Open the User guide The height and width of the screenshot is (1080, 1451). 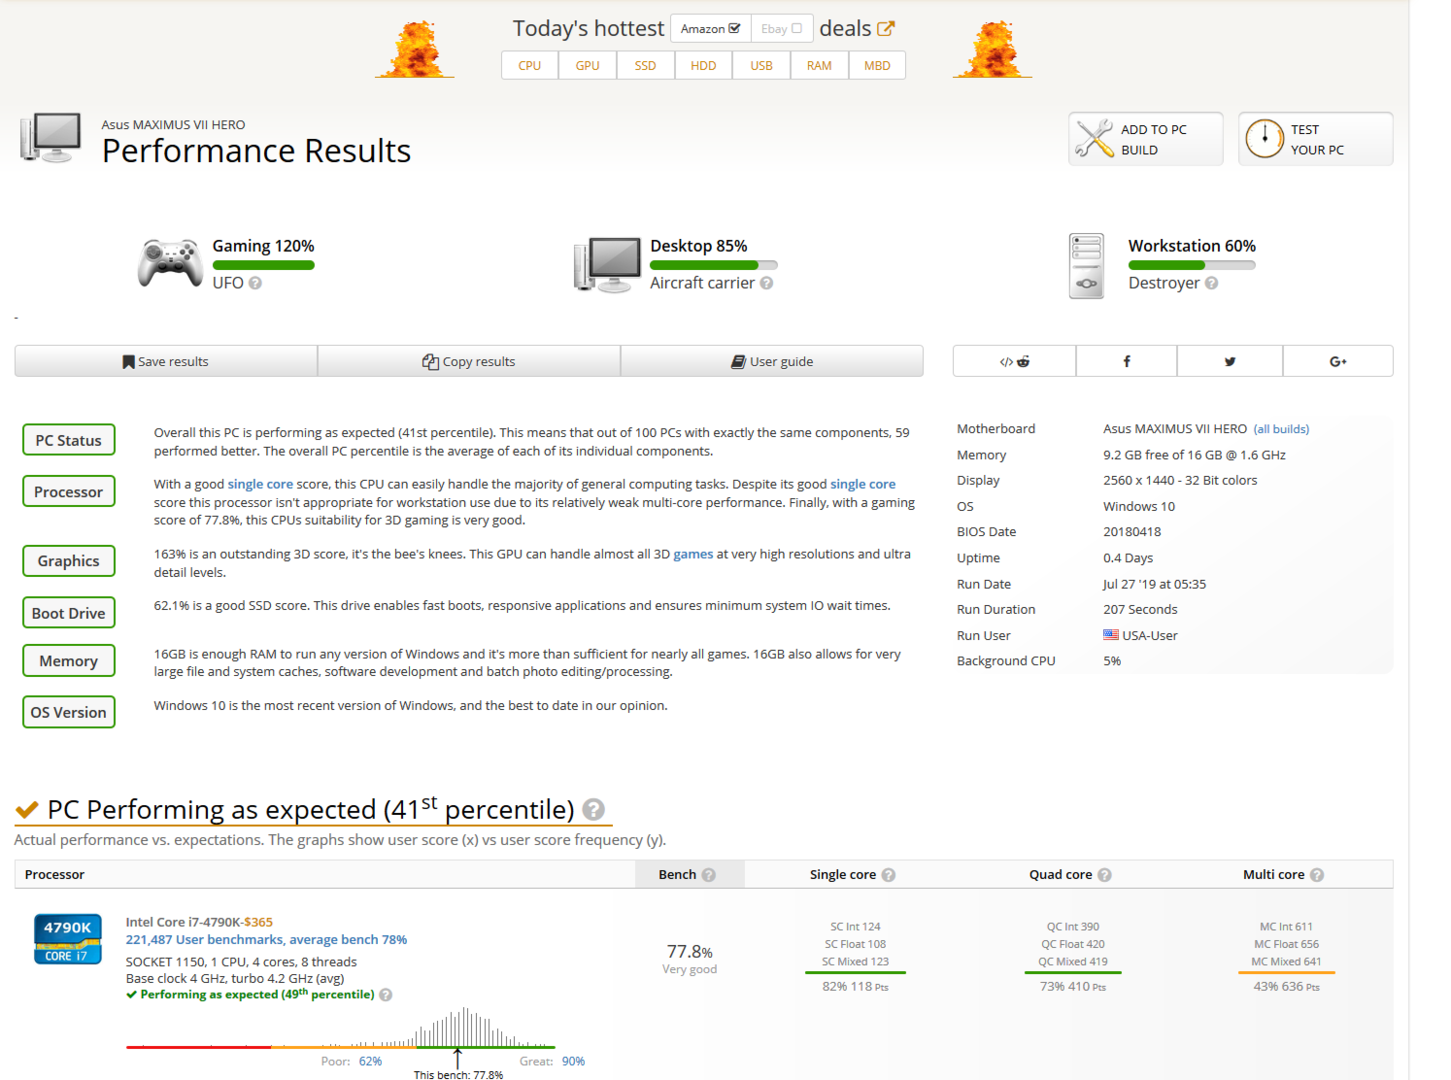point(772,361)
